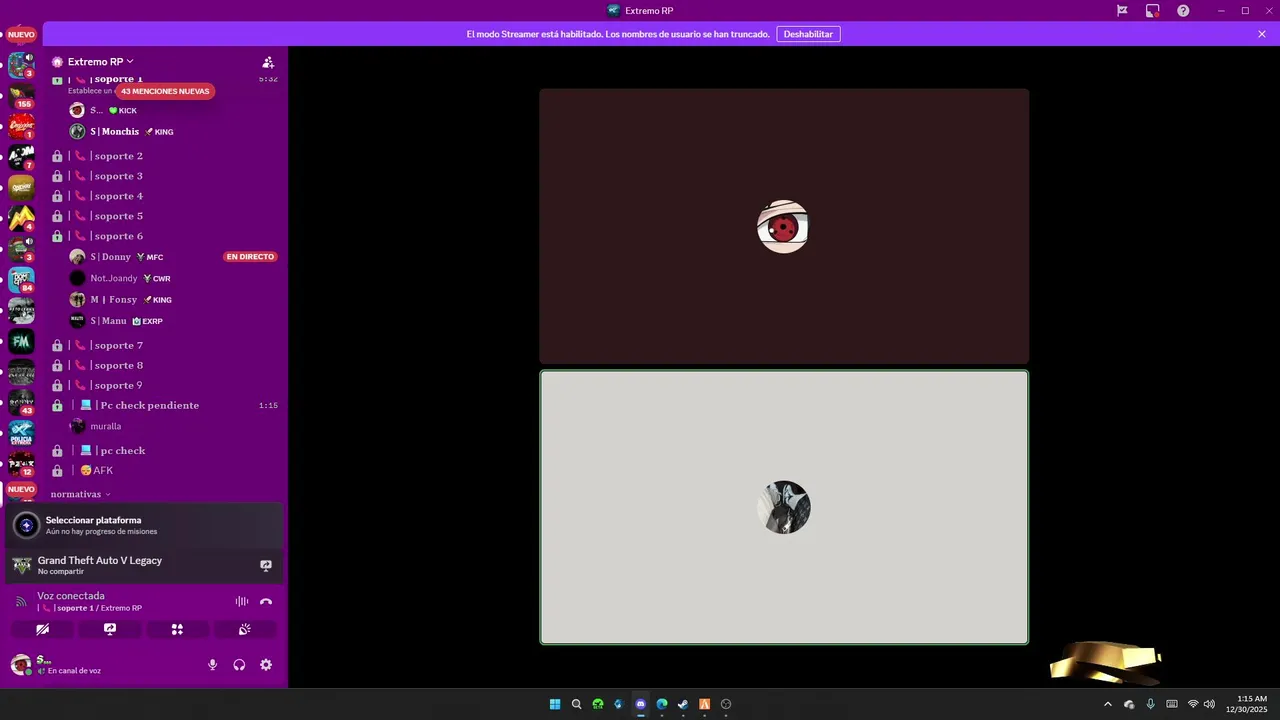This screenshot has height=720, width=1280.
Task: Click the Seleccionar plataforma quest icon
Action: (27, 525)
